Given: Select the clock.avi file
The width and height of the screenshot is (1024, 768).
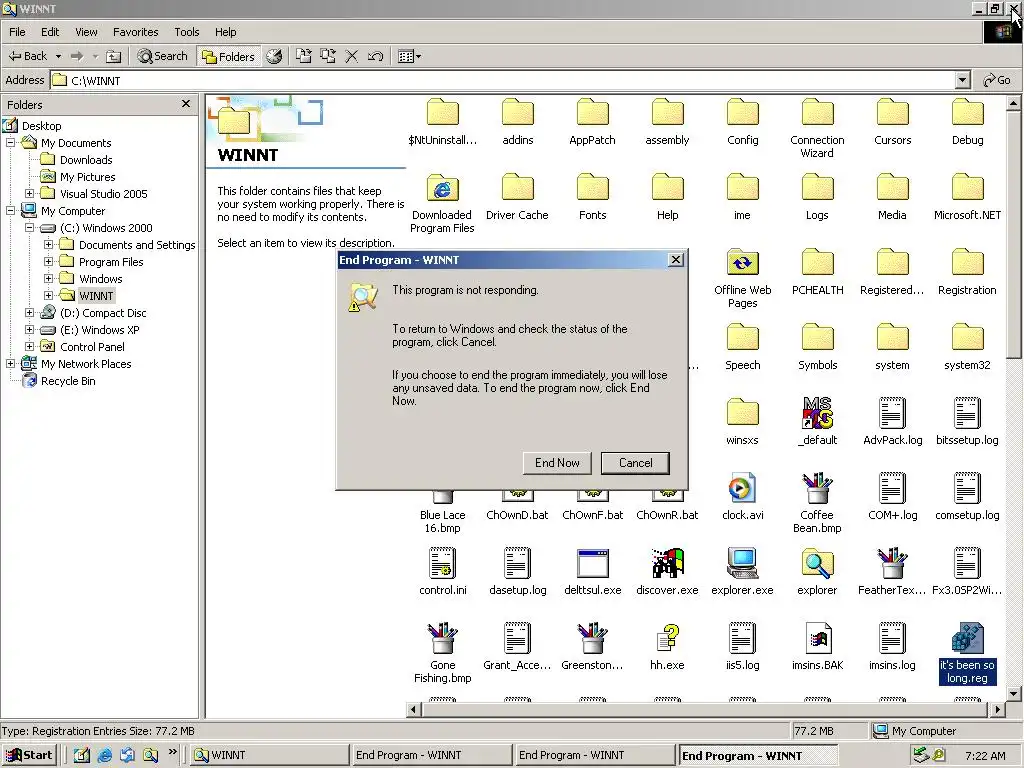Looking at the screenshot, I should tap(743, 496).
